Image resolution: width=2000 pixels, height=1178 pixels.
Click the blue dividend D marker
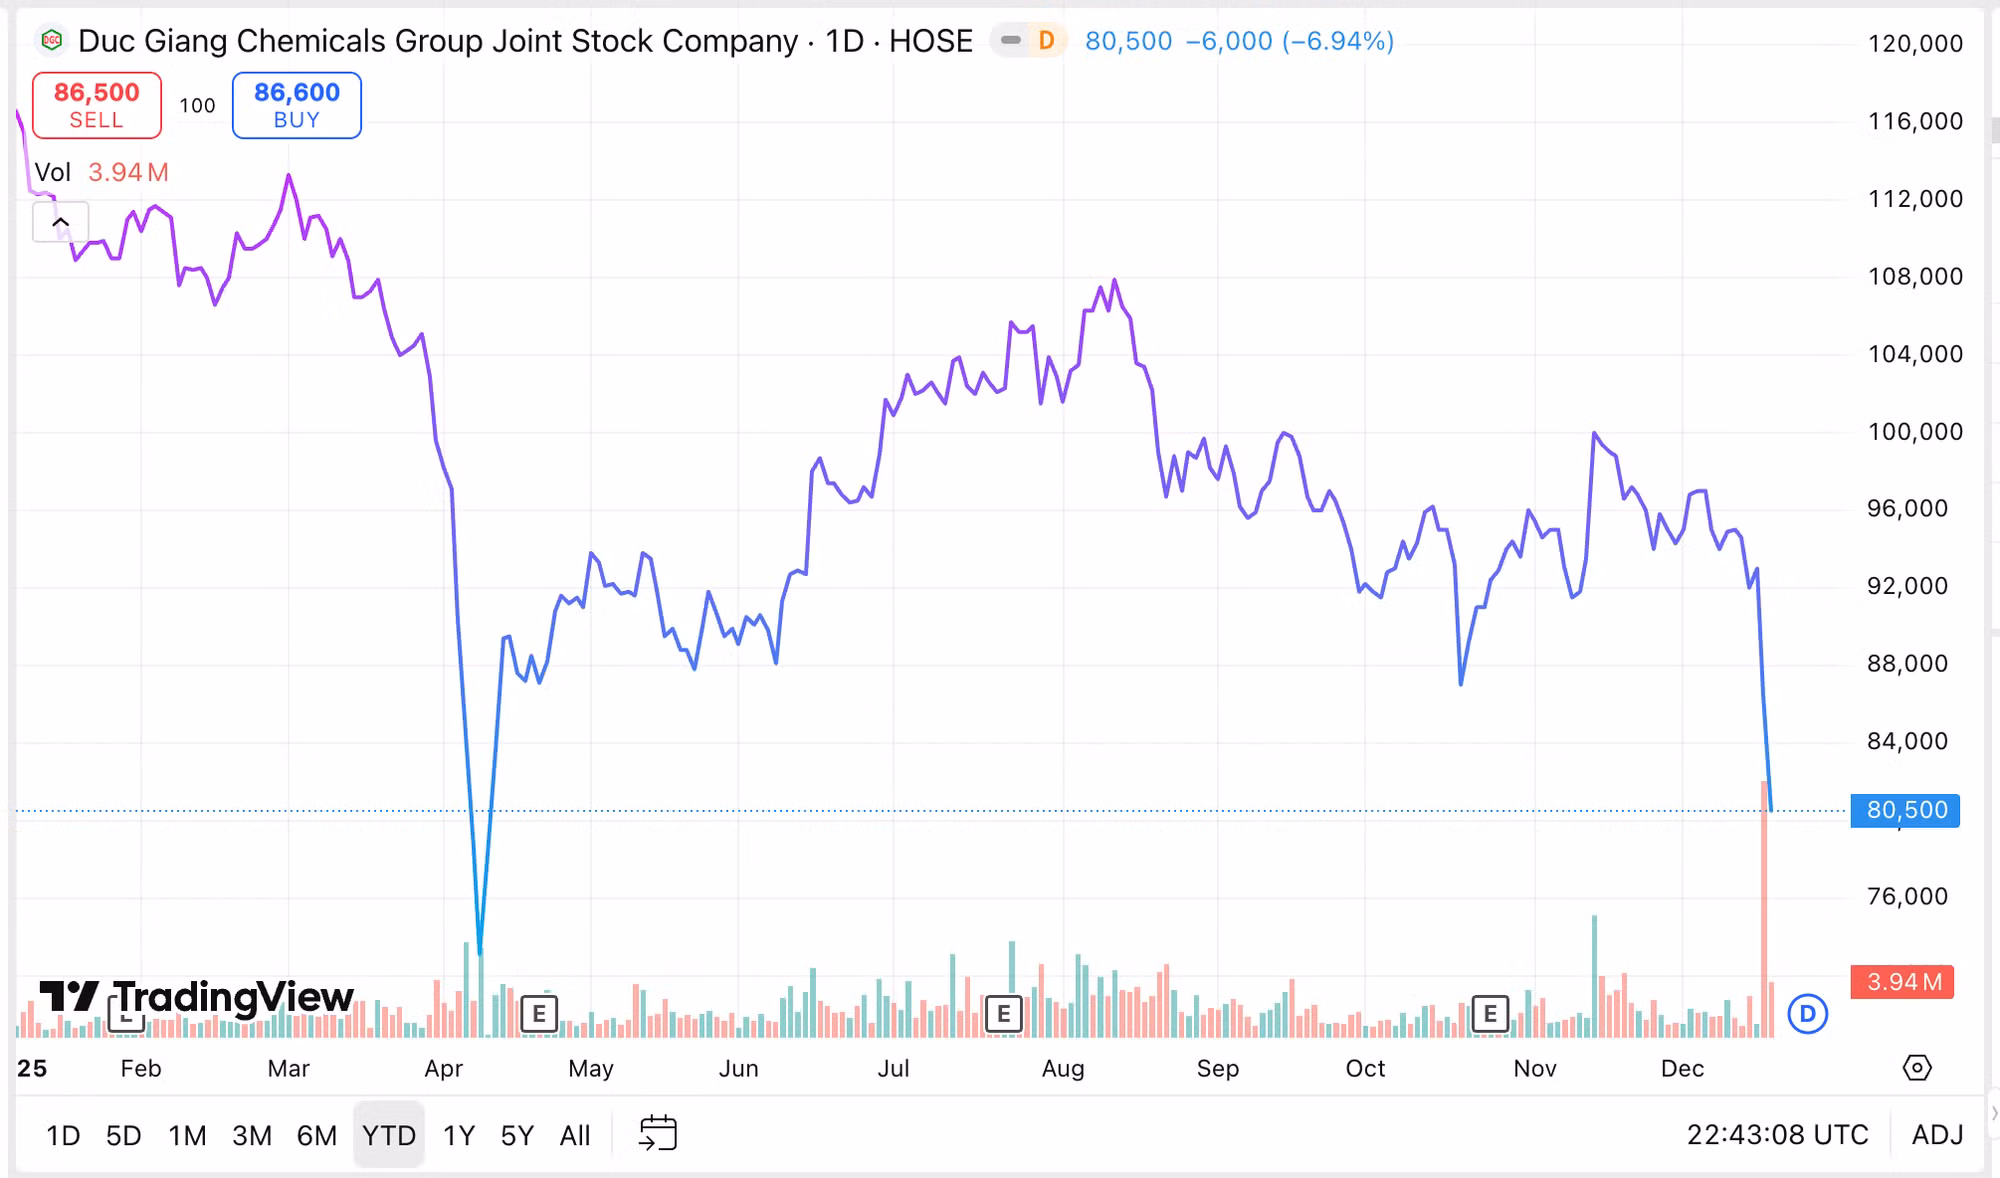(1807, 1014)
